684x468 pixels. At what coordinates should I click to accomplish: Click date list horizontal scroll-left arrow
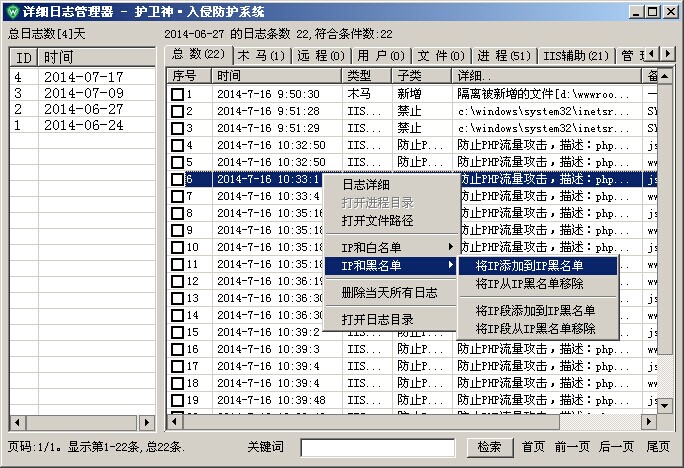click(x=17, y=422)
